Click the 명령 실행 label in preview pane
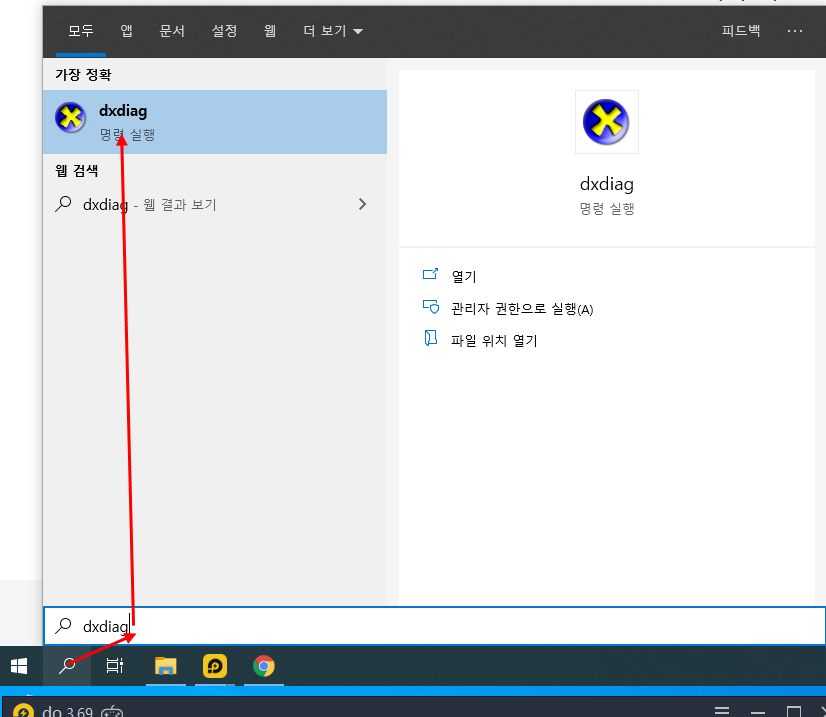The image size is (826, 717). (x=607, y=209)
